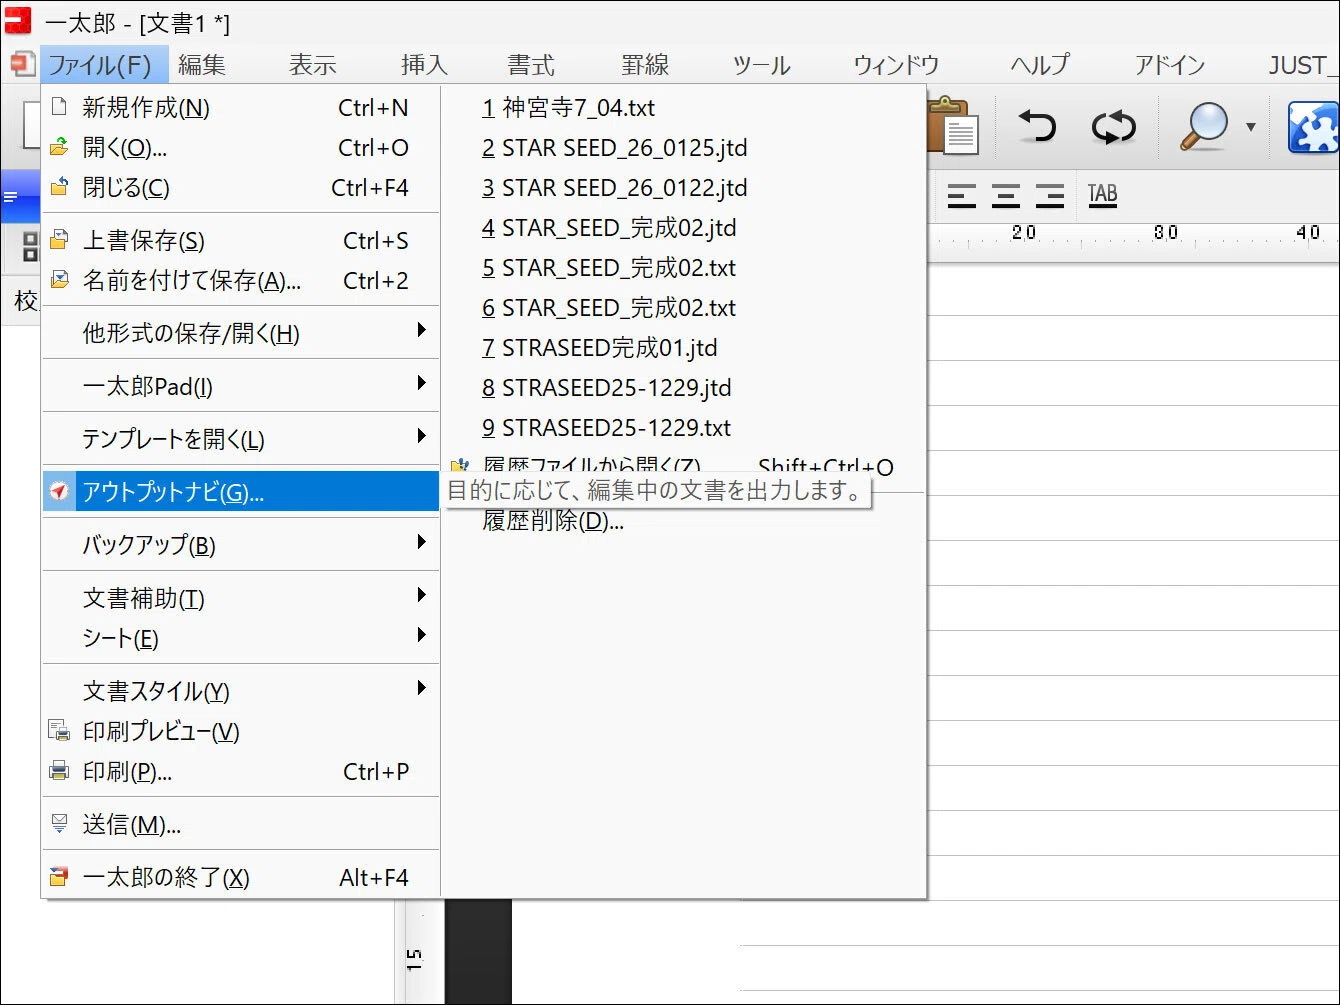The height and width of the screenshot is (1005, 1340).
Task: Open the 挿入 menu
Action: (x=424, y=65)
